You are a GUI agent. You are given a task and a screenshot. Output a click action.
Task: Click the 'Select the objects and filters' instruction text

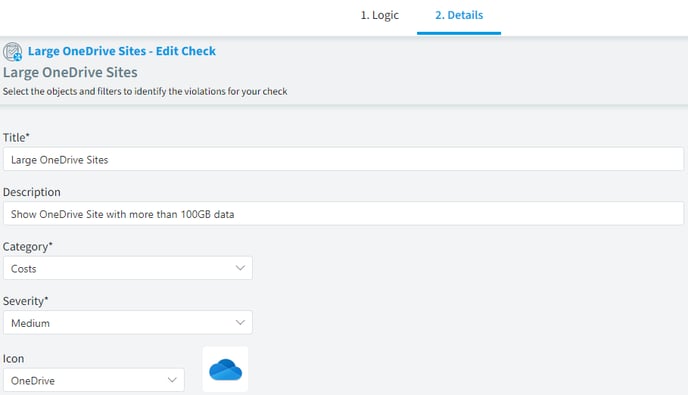[x=145, y=91]
